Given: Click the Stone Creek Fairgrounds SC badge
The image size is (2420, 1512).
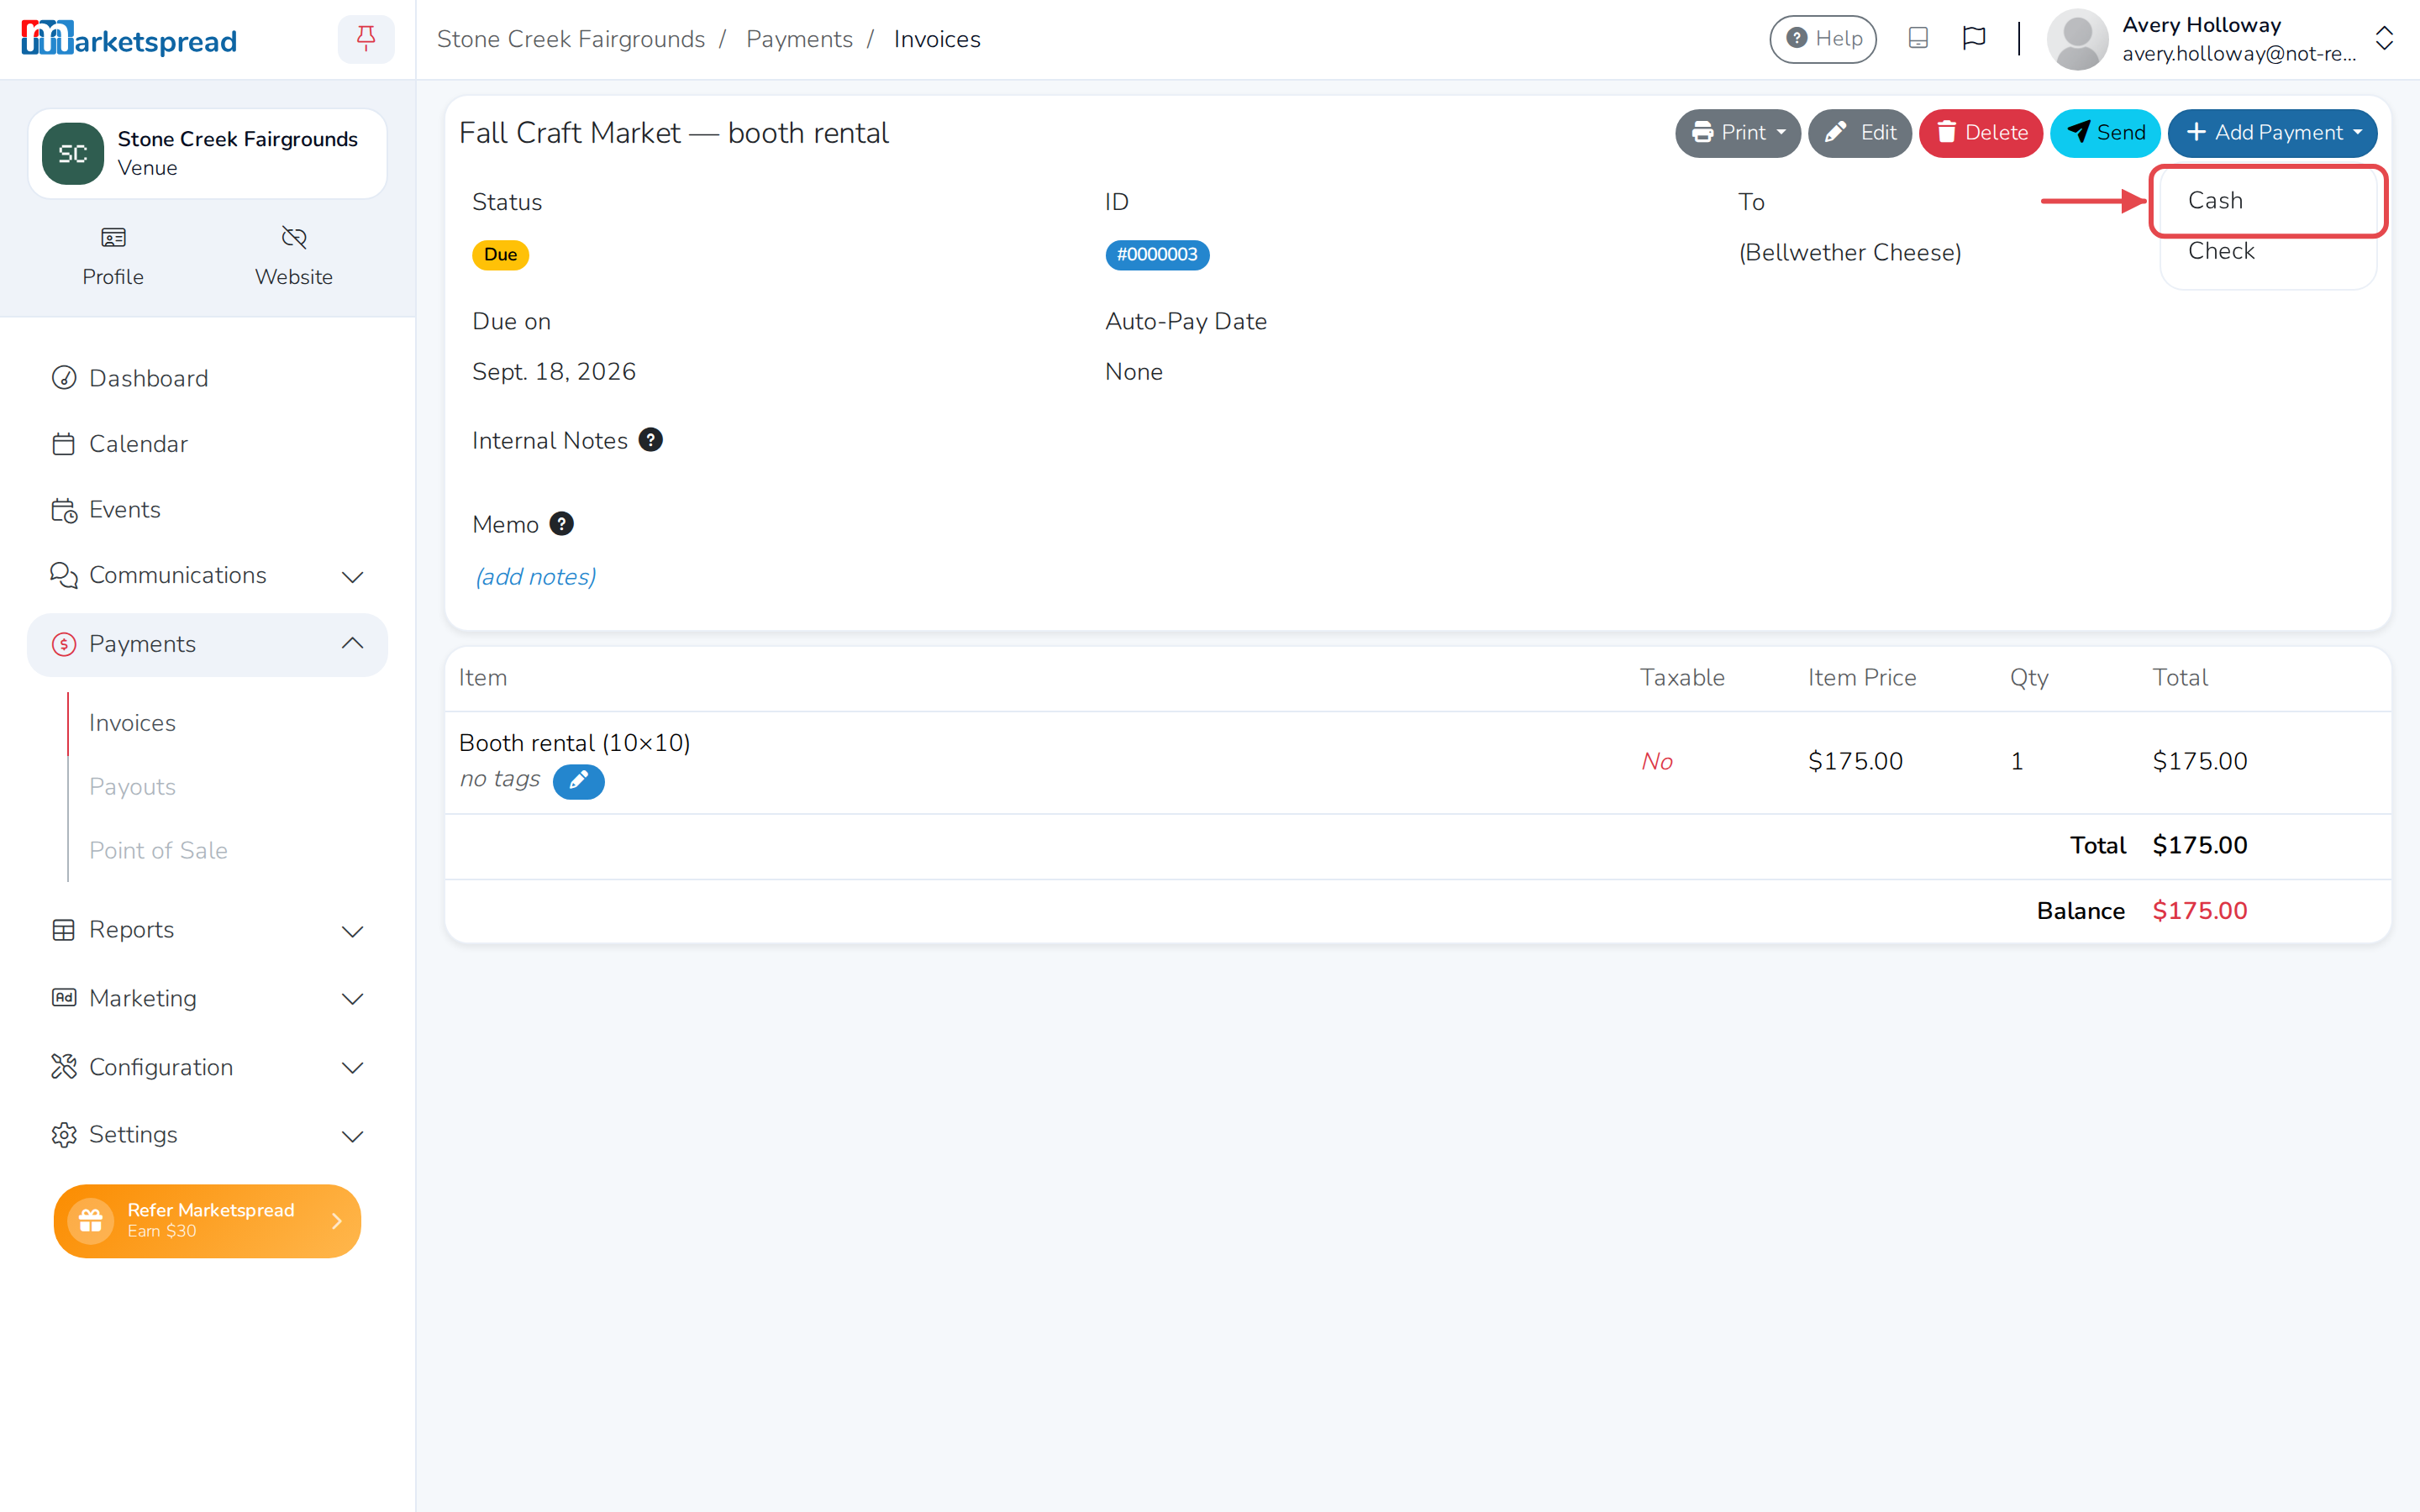Looking at the screenshot, I should pos(73,154).
